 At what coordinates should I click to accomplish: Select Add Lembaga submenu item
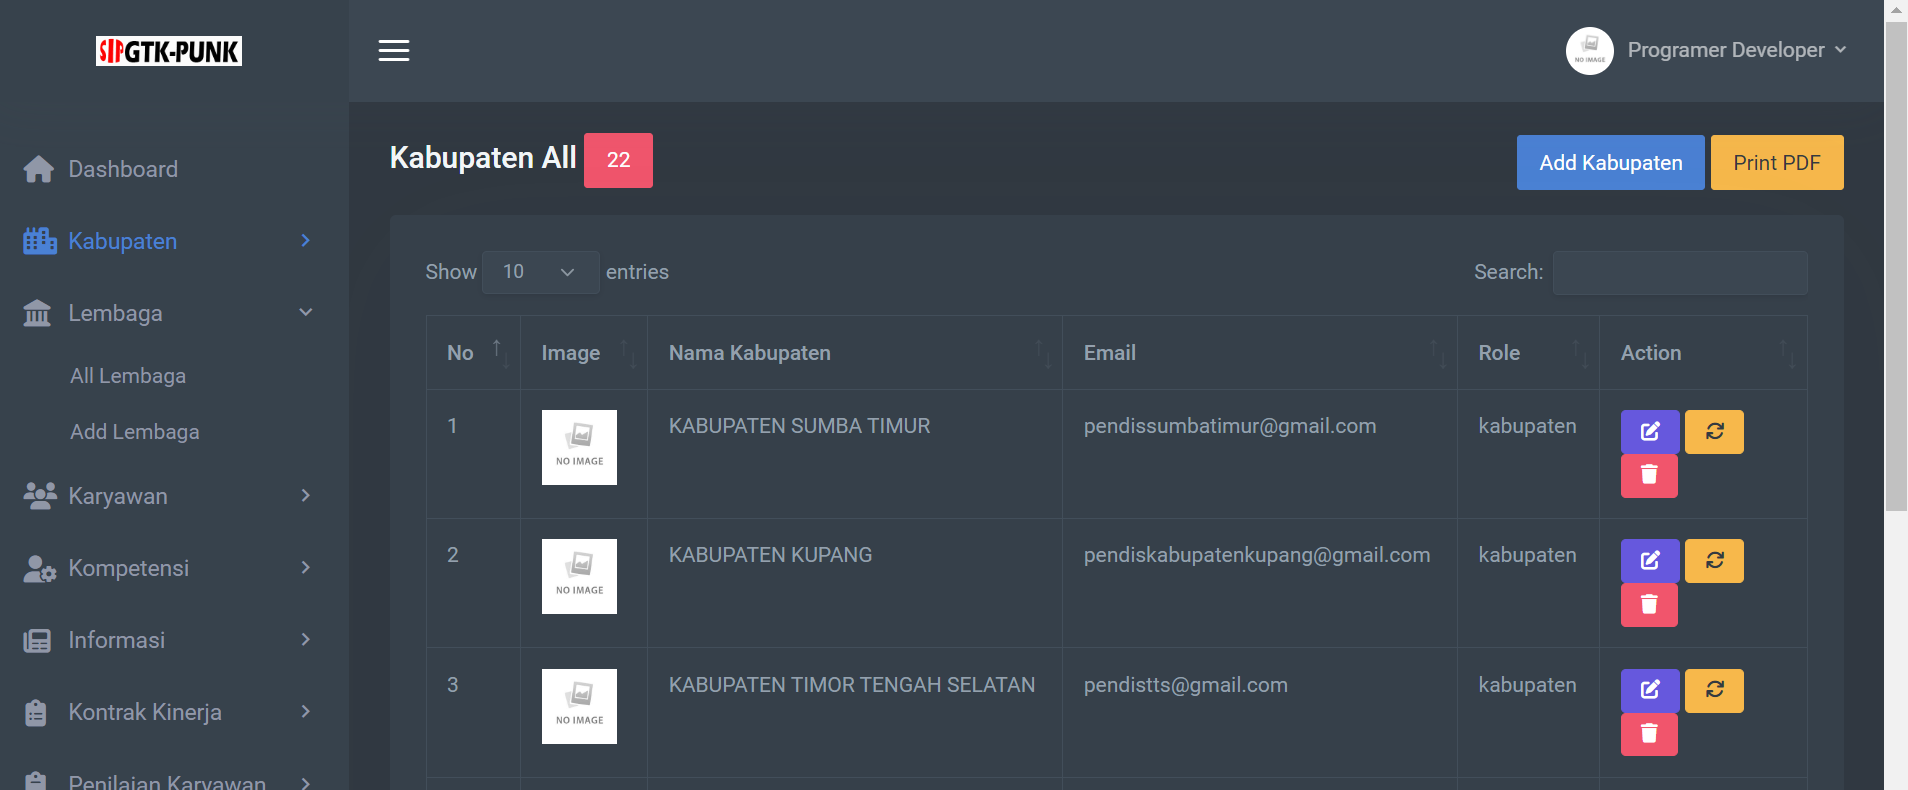135,432
